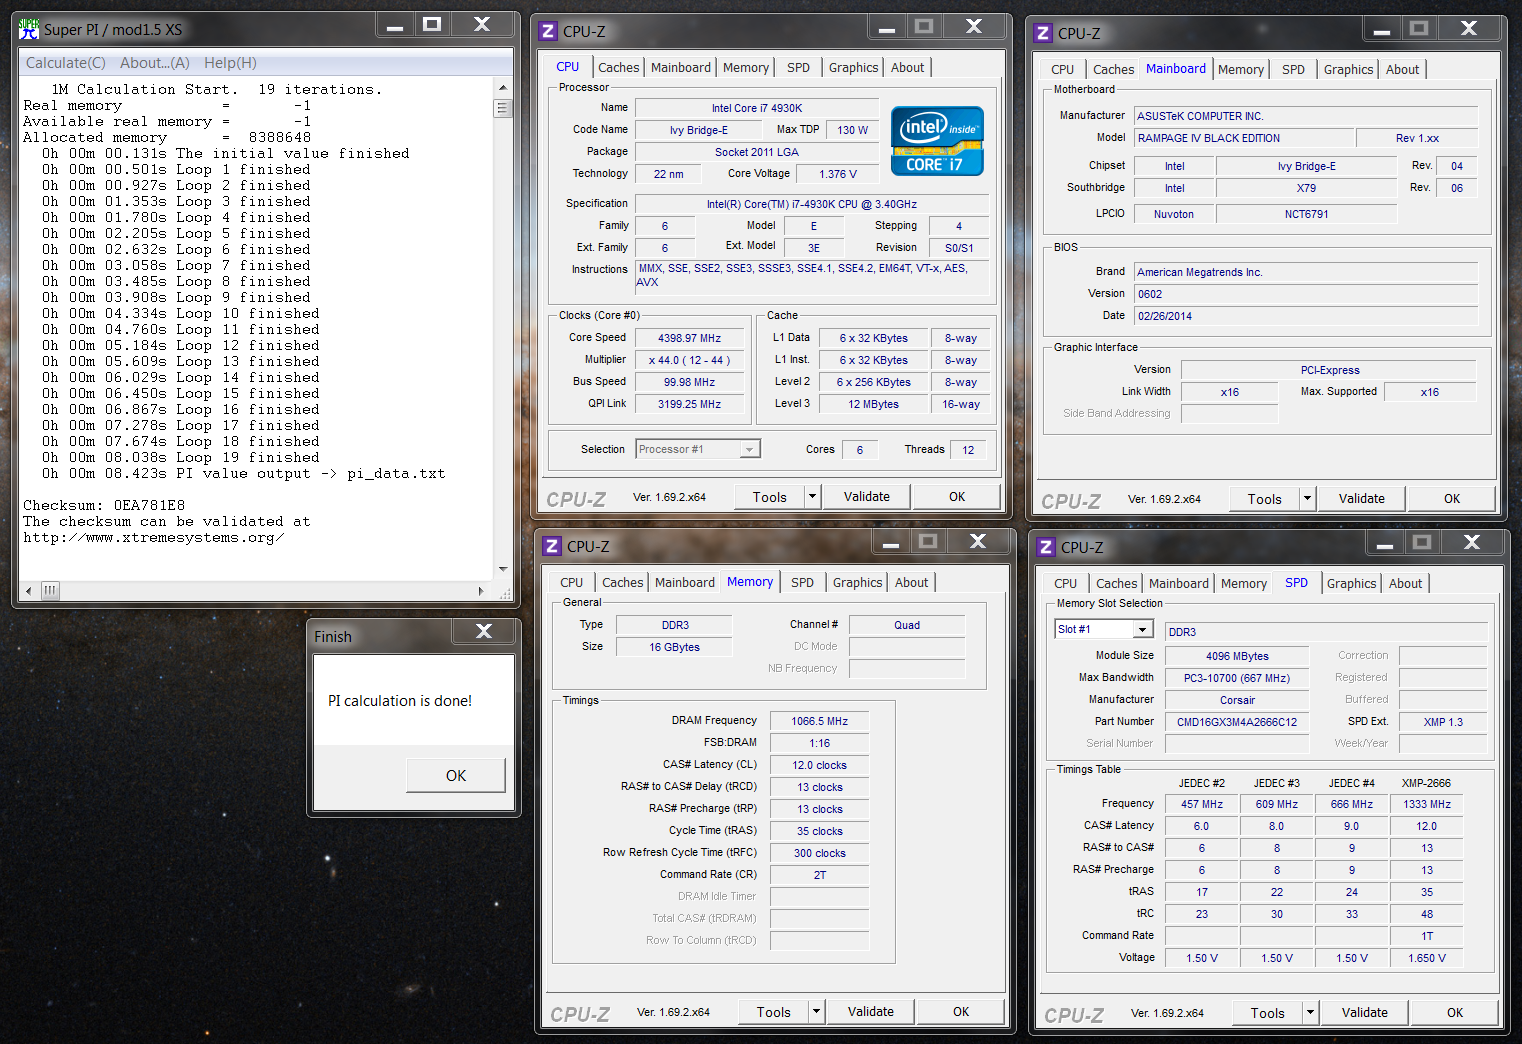Open the Slot #1 dropdown in SPD window

coord(1142,629)
